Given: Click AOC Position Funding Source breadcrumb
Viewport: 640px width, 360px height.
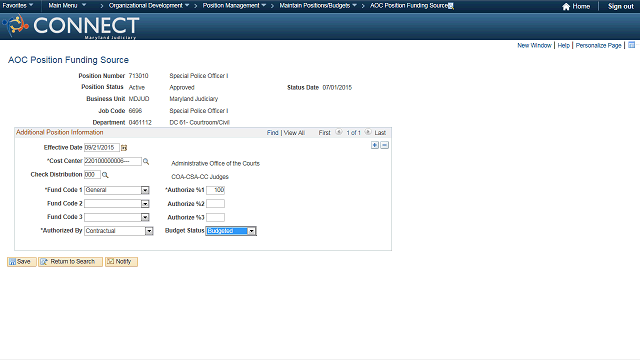Looking at the screenshot, I should pyautogui.click(x=409, y=6).
